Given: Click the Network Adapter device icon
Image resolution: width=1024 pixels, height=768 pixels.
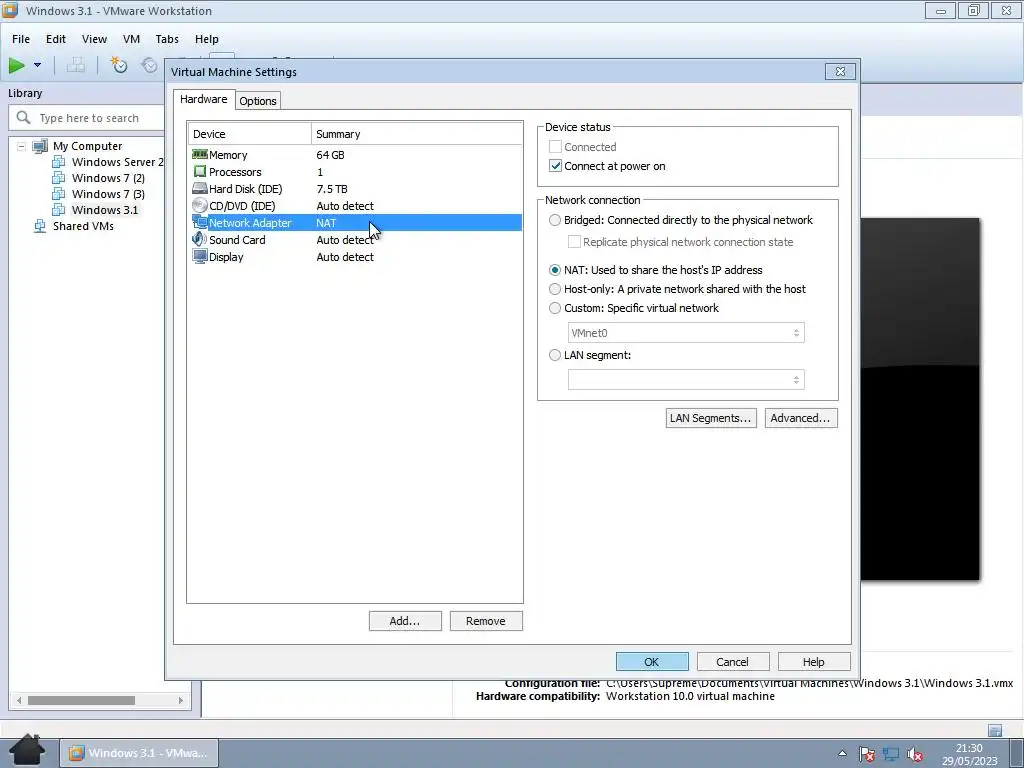Looking at the screenshot, I should tap(200, 222).
